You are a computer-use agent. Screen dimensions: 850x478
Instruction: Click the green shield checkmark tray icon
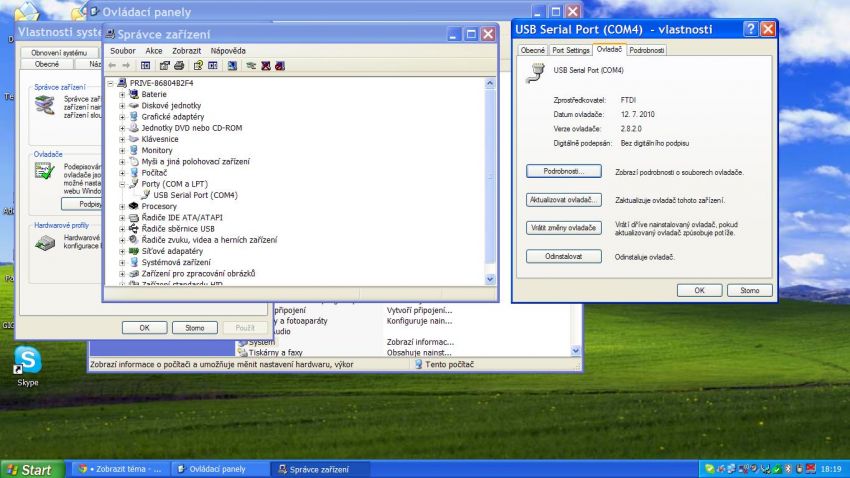pyautogui.click(x=777, y=469)
